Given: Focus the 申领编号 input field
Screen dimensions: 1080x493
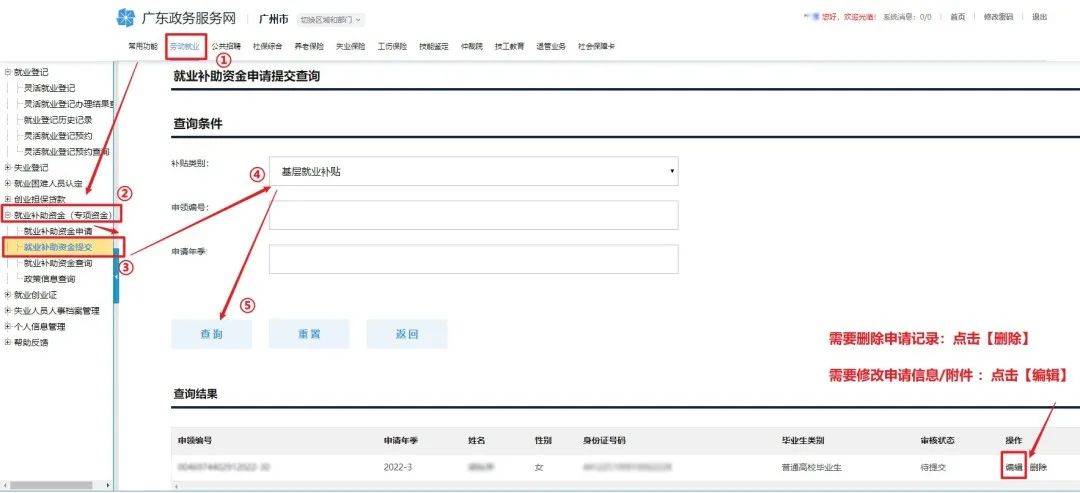Looking at the screenshot, I should [x=473, y=215].
